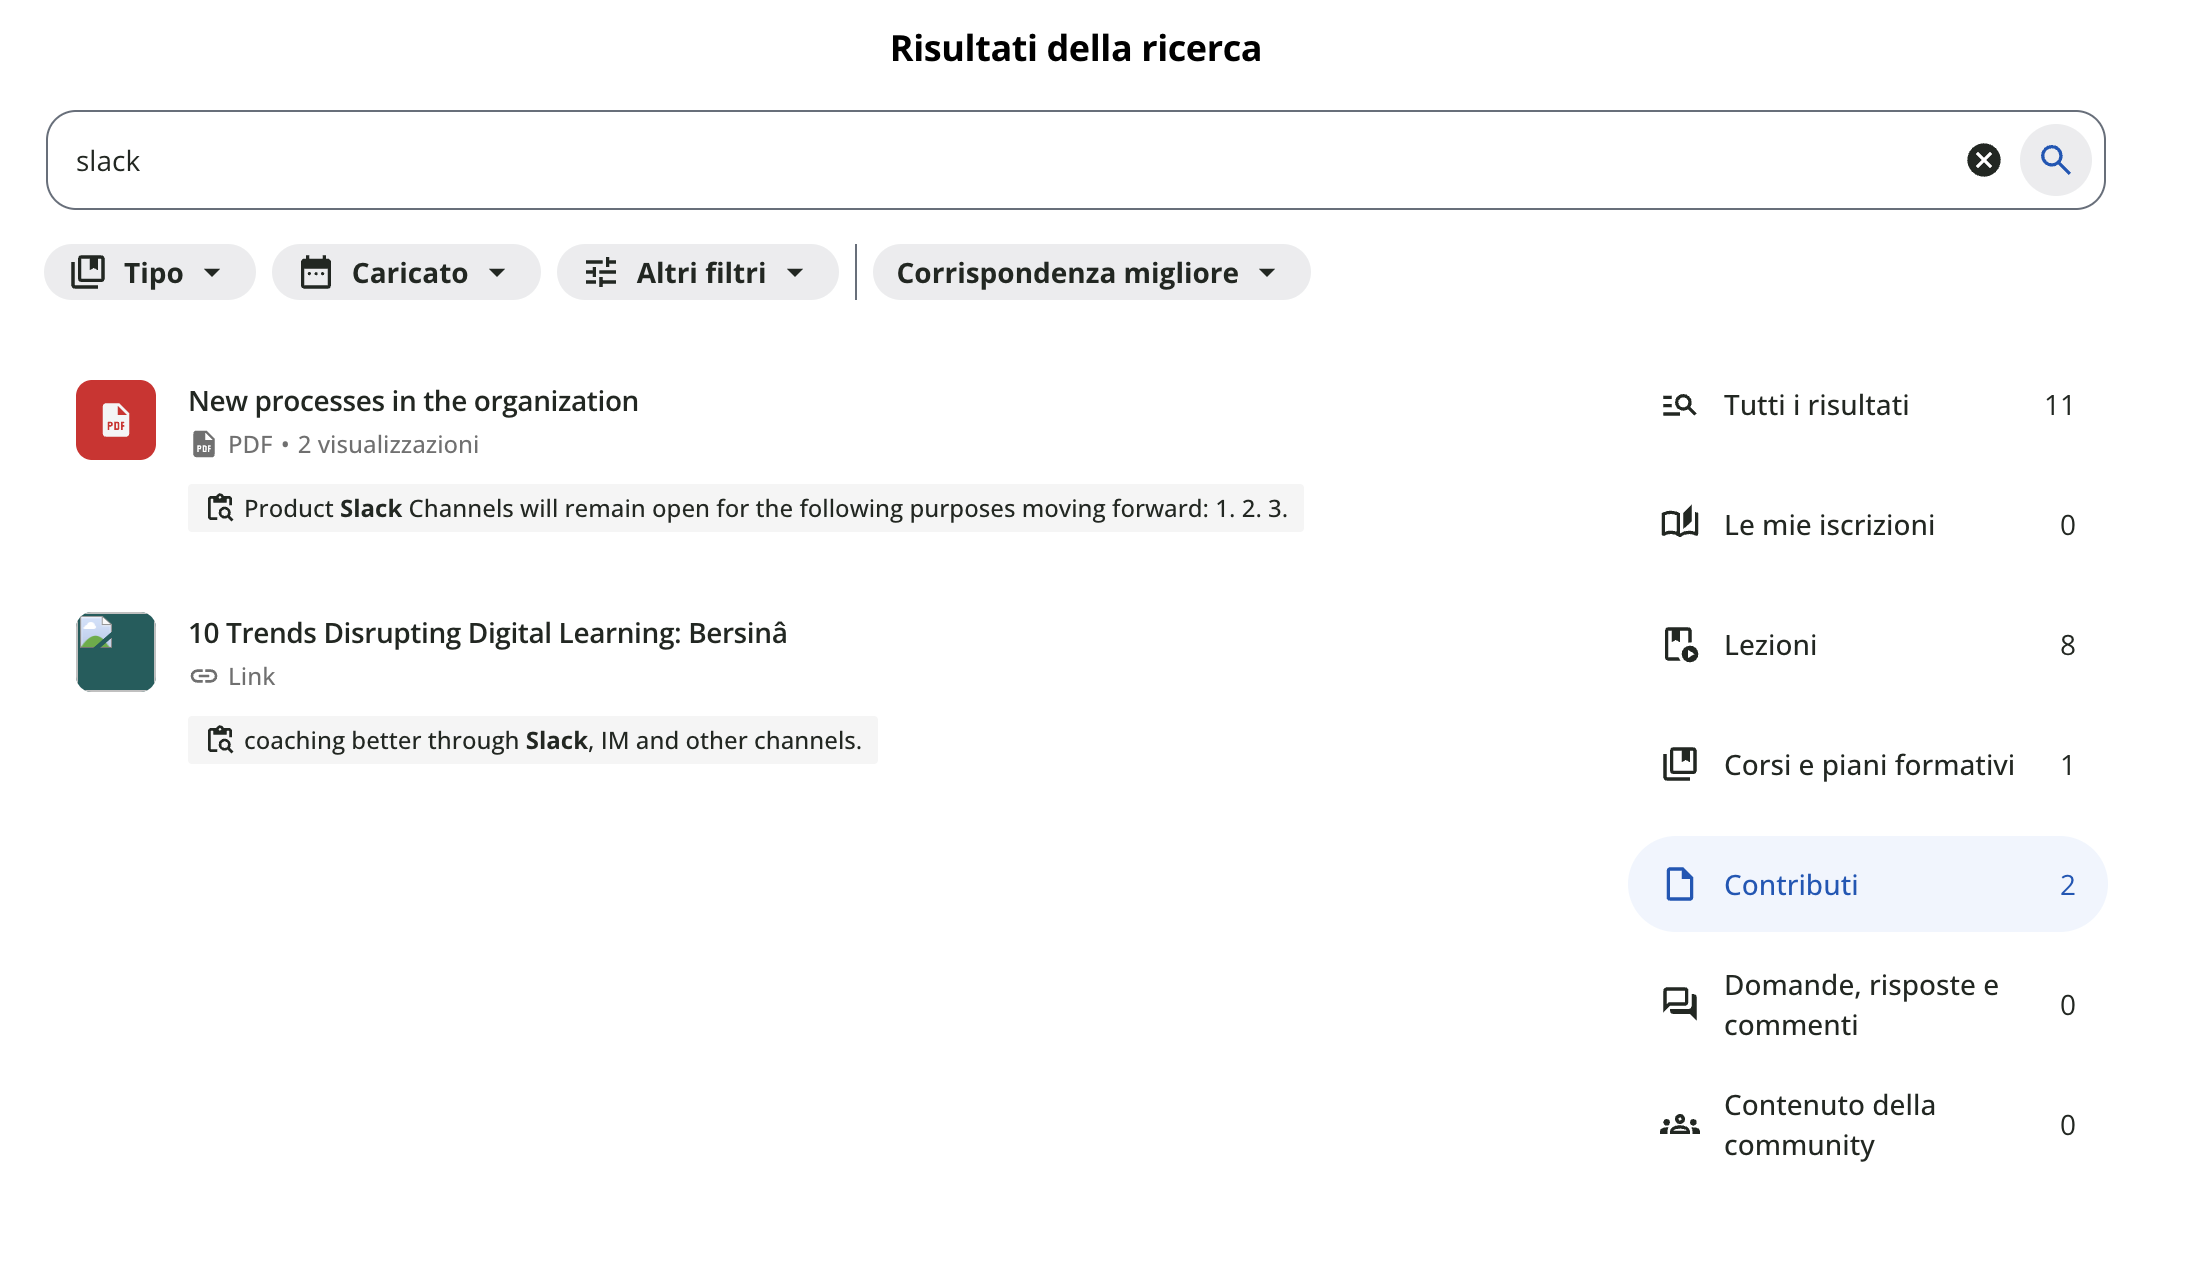Select the Tutti i risultati filter icon
This screenshot has height=1288, width=2200.
pos(1680,405)
